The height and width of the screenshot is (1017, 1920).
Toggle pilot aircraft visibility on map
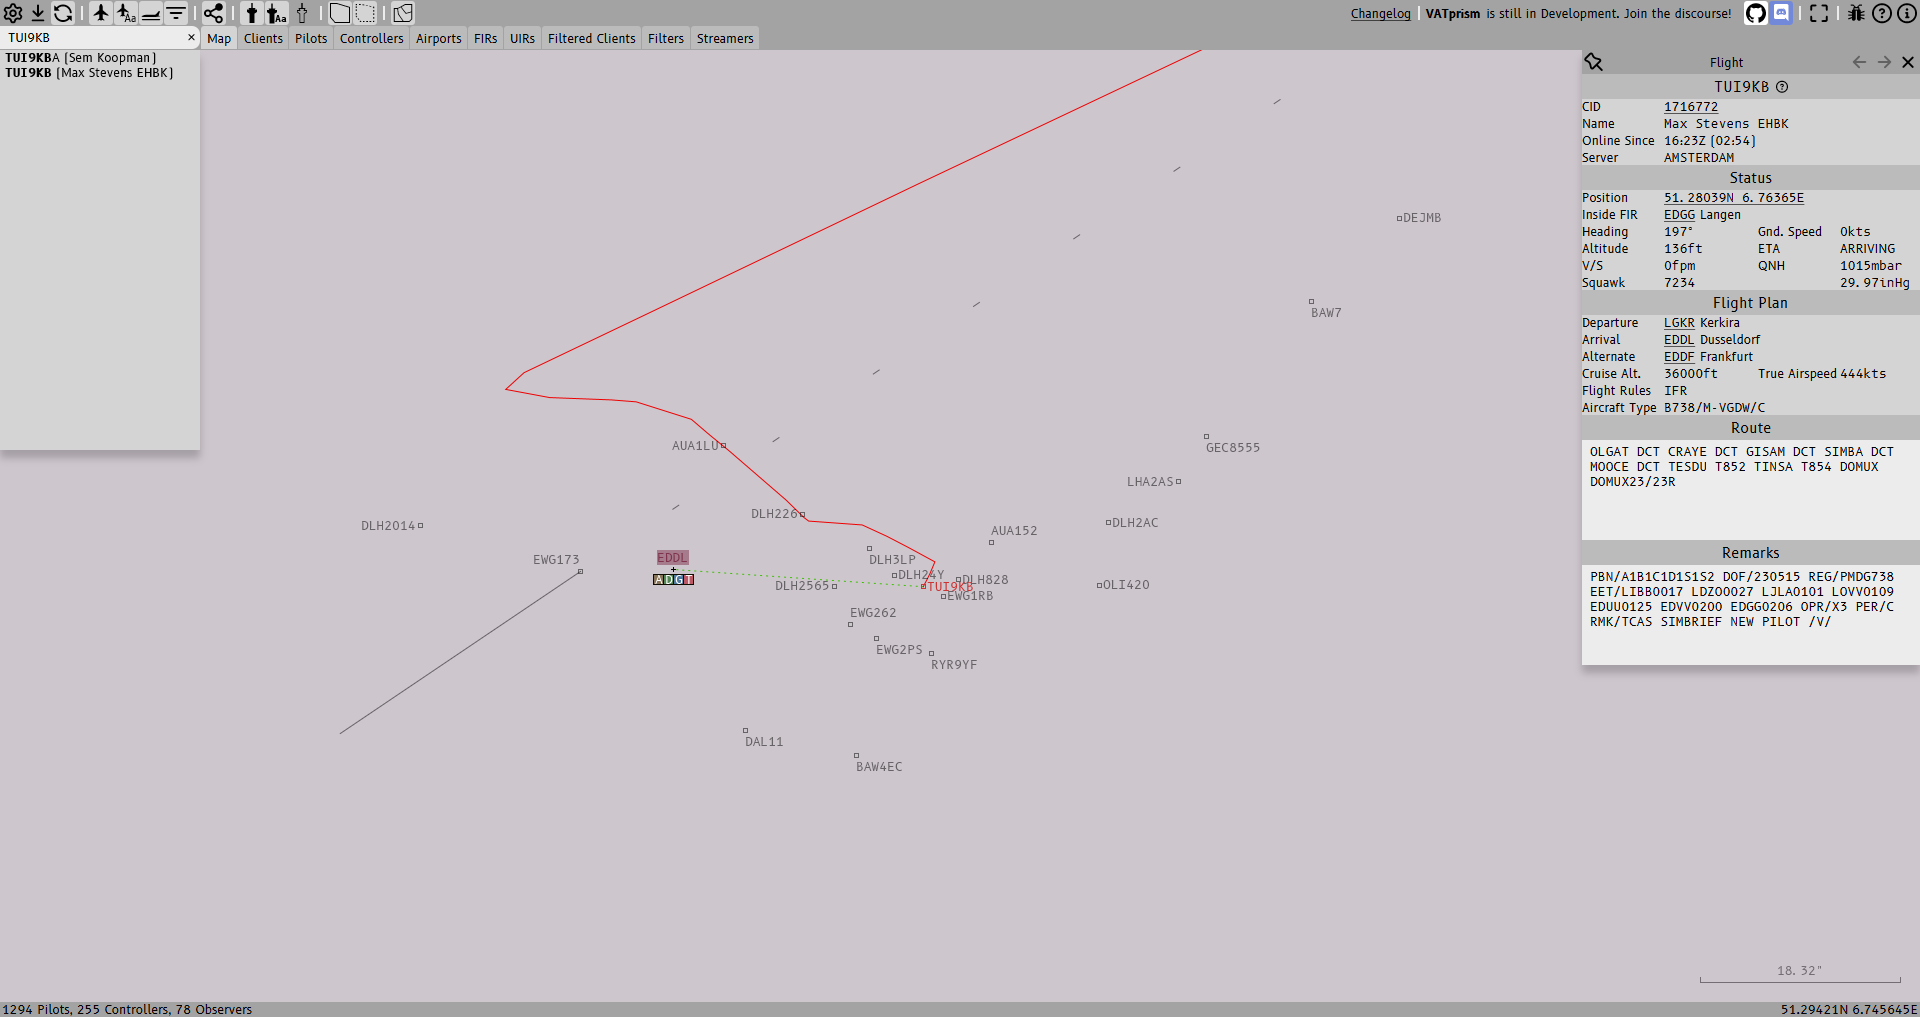click(101, 13)
